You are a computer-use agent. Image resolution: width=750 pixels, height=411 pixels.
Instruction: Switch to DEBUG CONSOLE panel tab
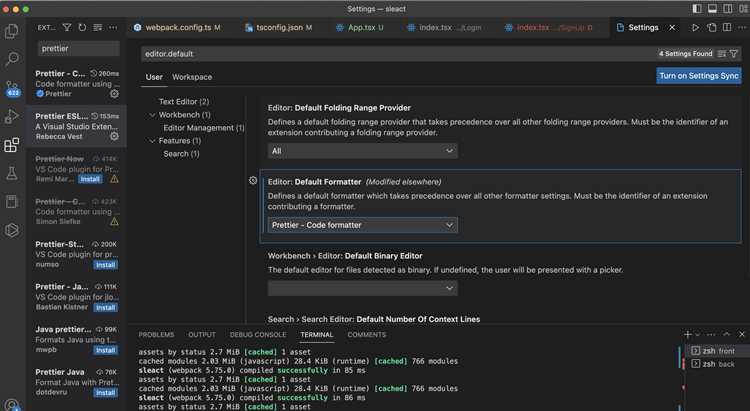[x=258, y=334]
